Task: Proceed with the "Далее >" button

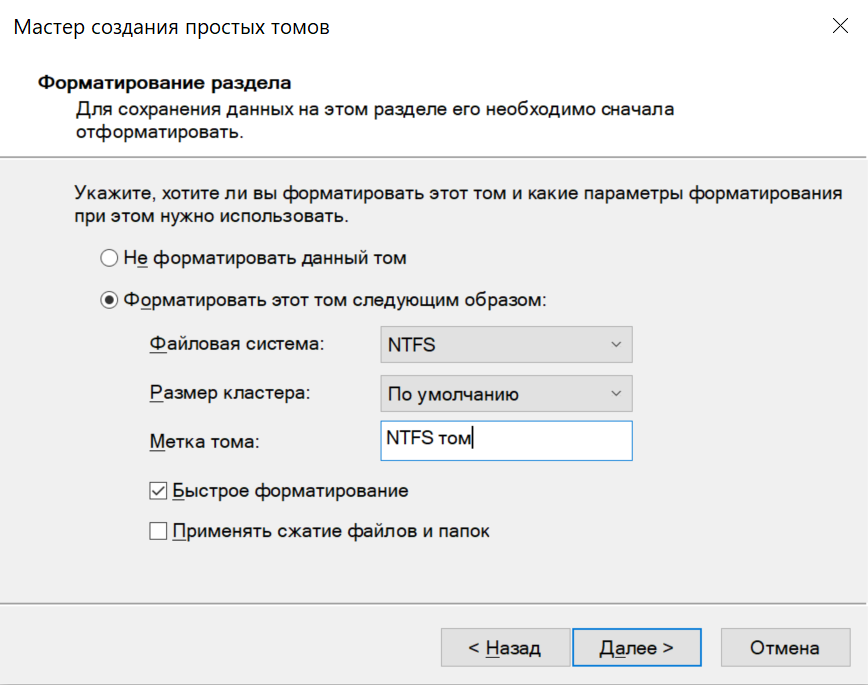Action: coord(636,648)
